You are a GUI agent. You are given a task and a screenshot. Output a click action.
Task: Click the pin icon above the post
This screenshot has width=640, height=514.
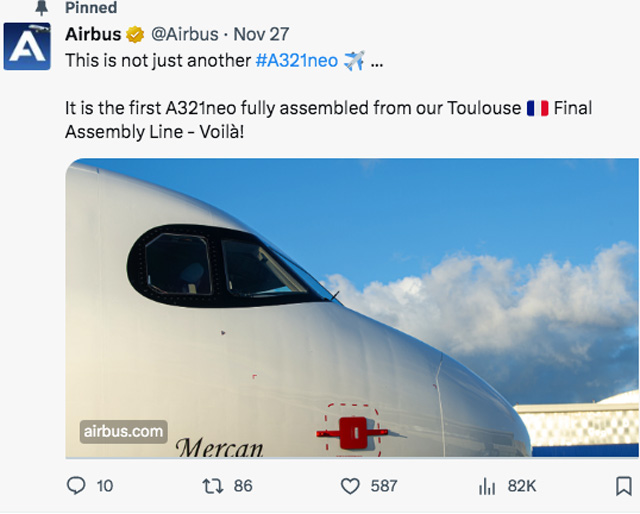point(41,7)
